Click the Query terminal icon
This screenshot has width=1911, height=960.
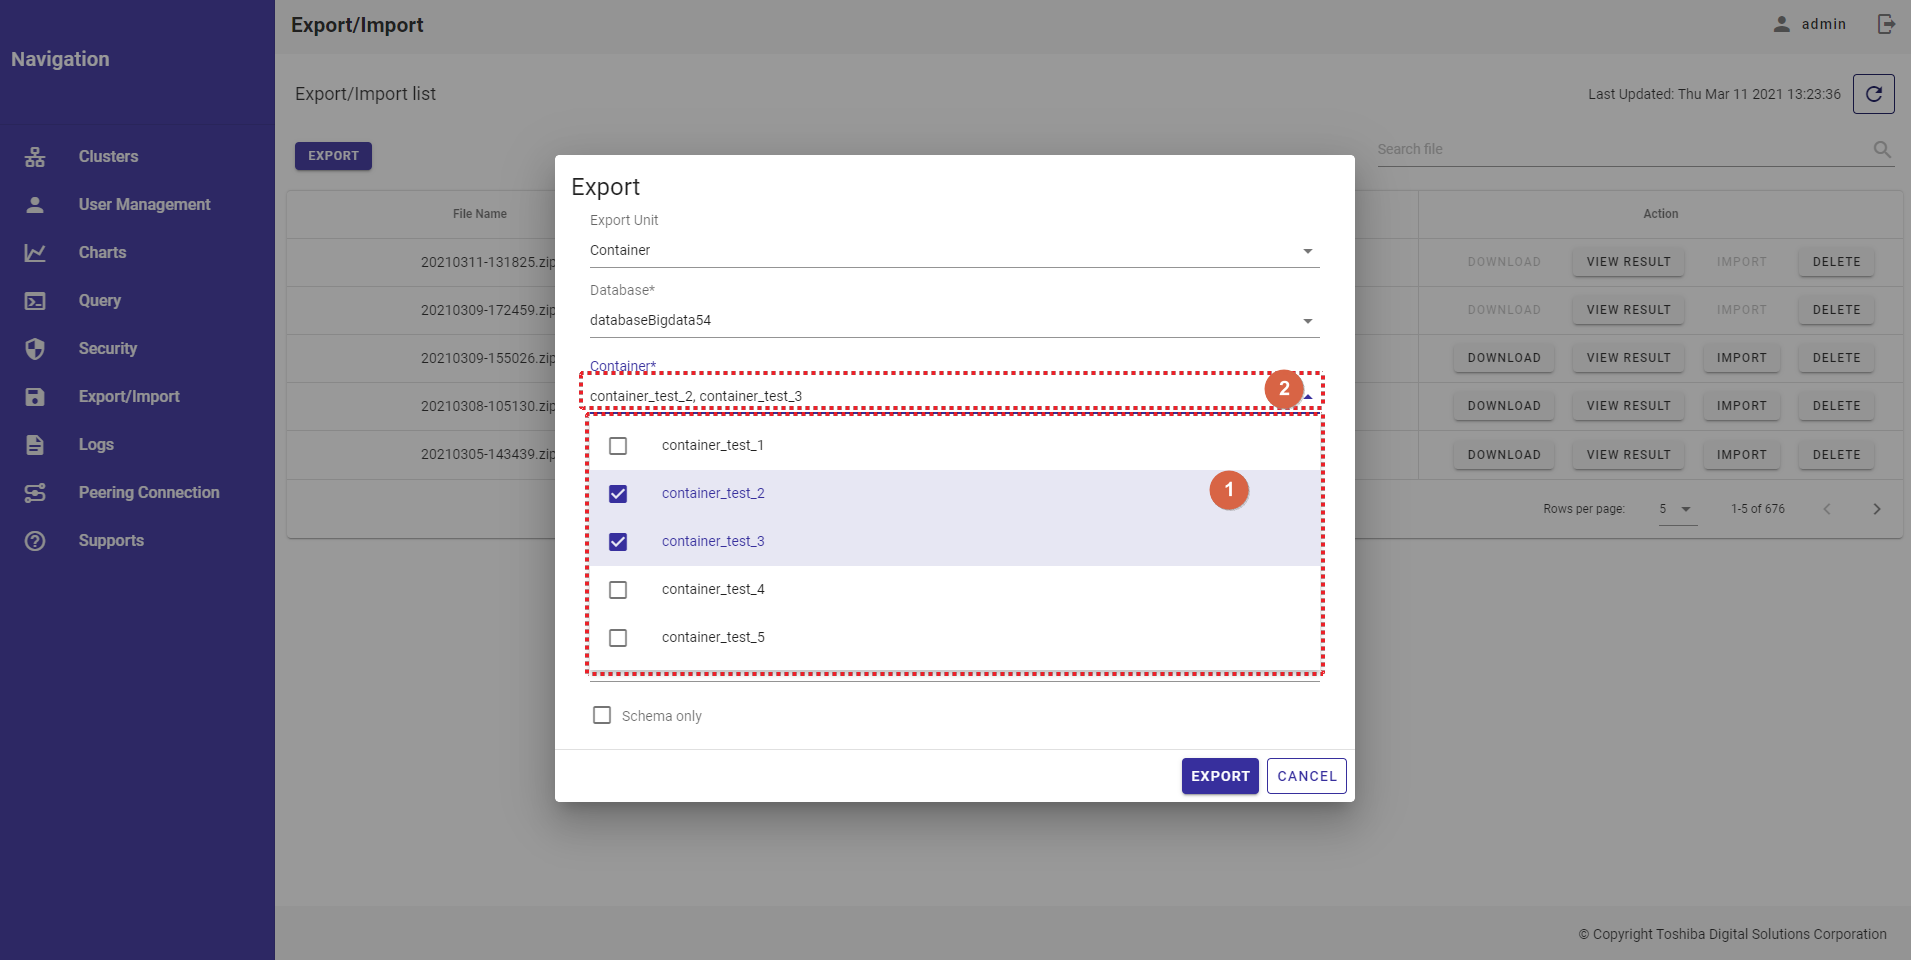pyautogui.click(x=35, y=301)
